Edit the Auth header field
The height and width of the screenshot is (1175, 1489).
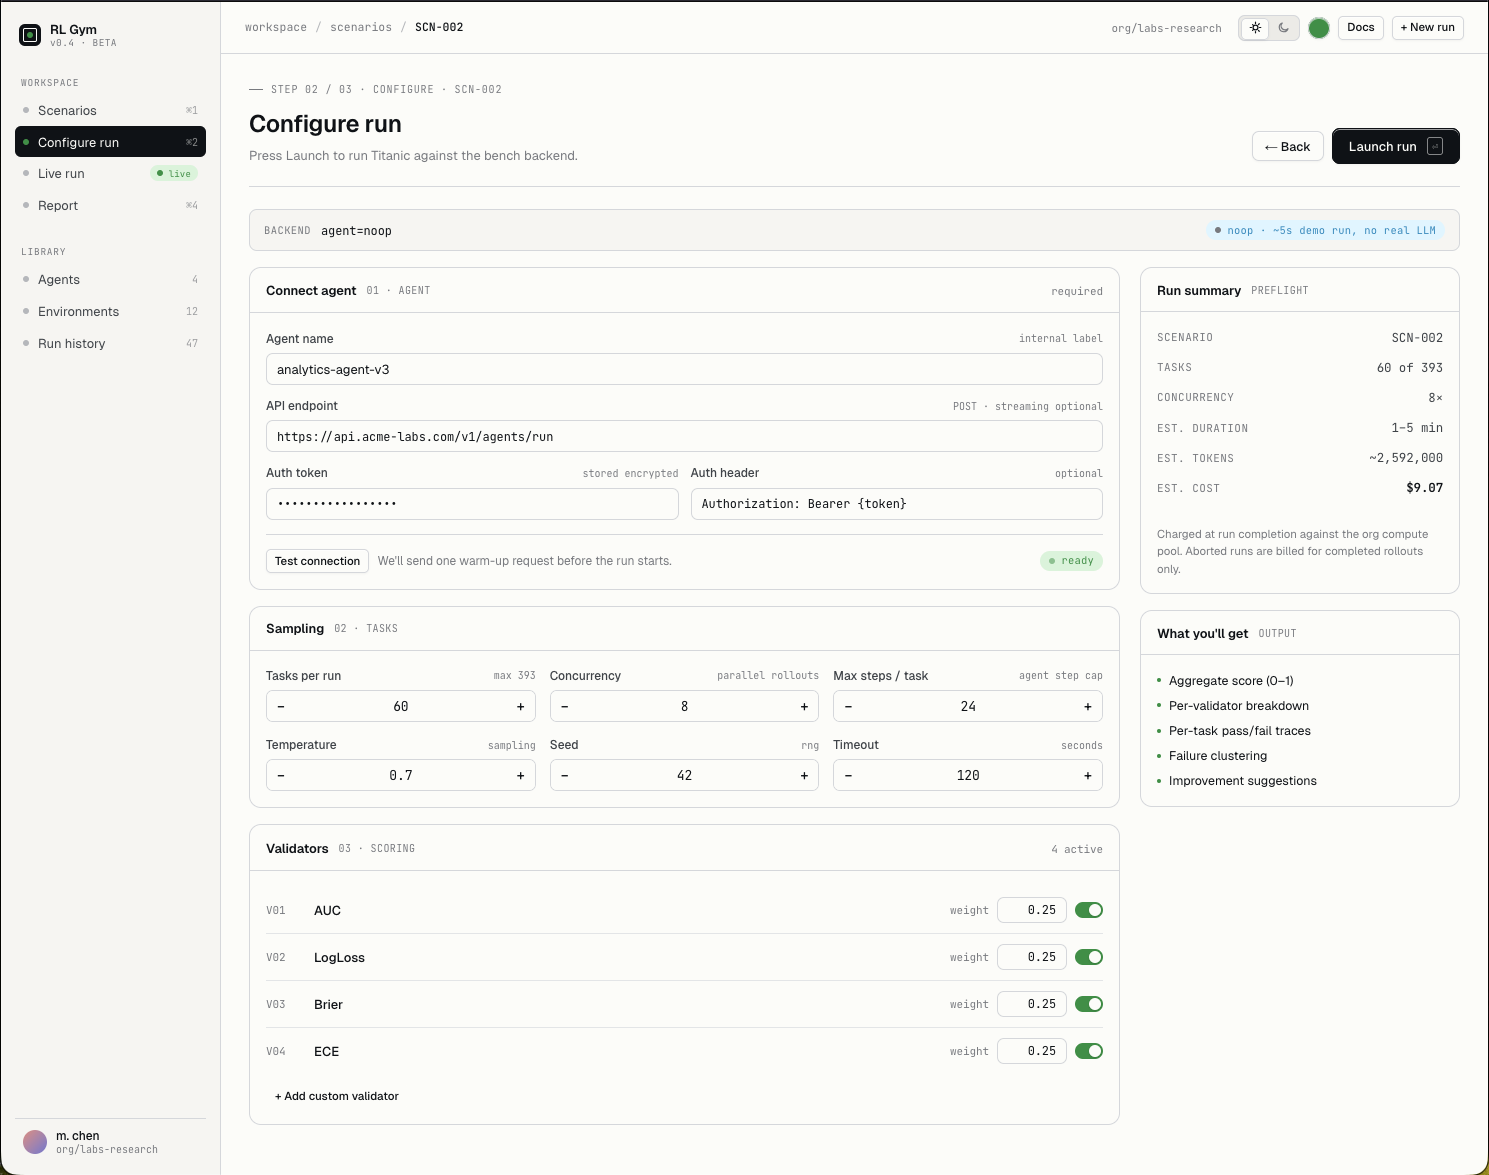click(897, 503)
